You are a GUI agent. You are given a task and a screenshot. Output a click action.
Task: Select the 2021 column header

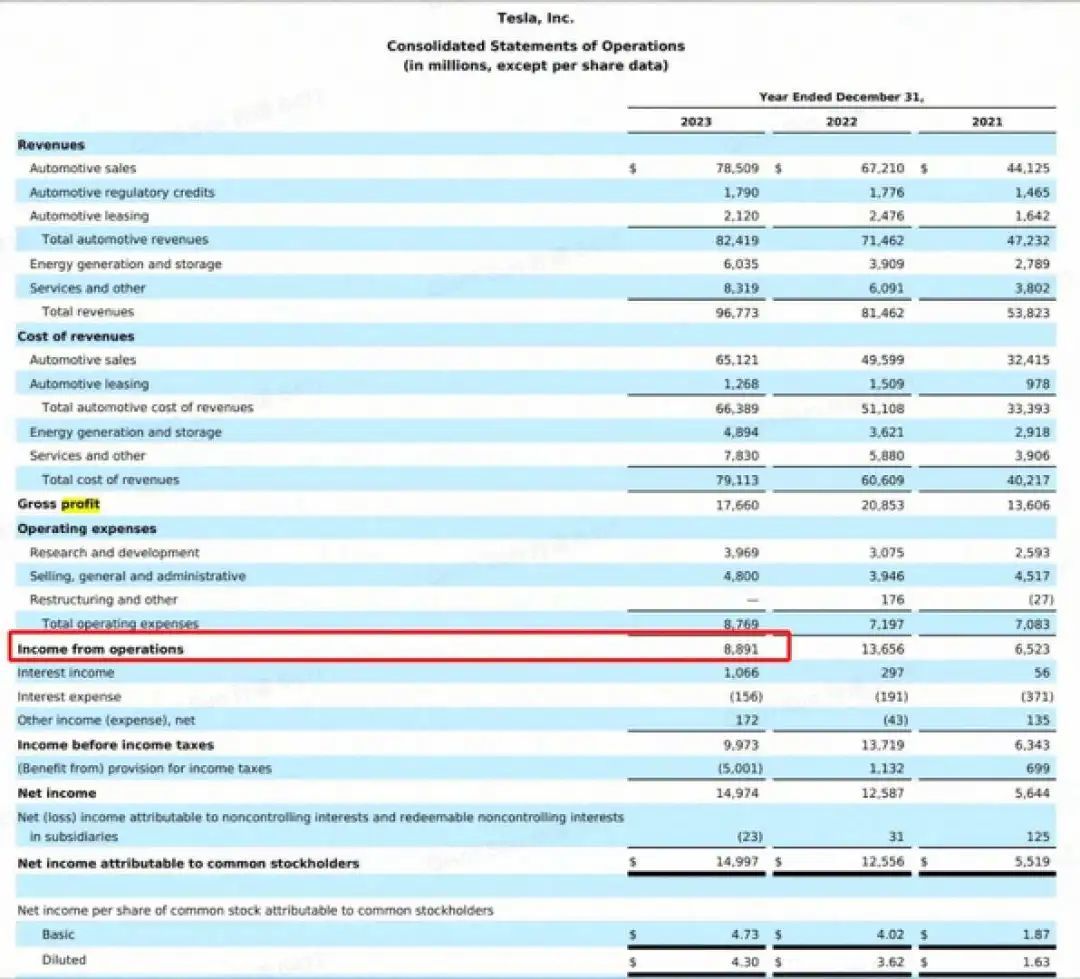[986, 122]
